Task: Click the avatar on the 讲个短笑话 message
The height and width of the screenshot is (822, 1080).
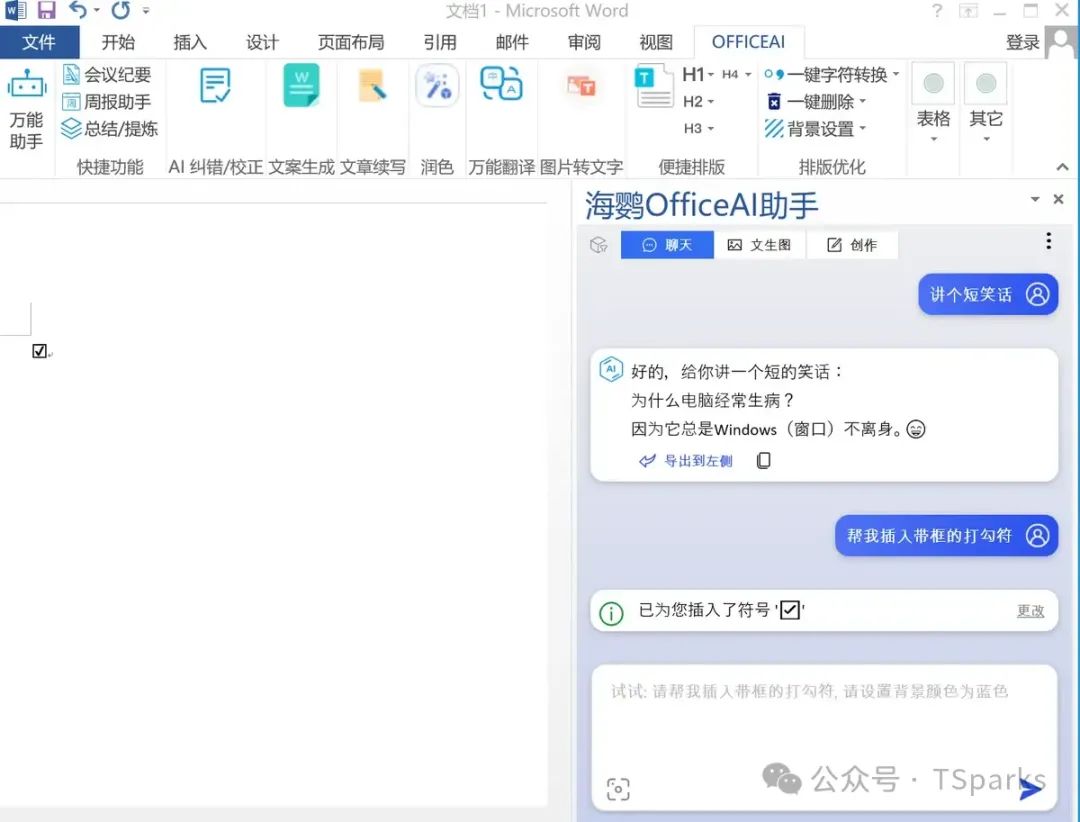Action: 1037,294
